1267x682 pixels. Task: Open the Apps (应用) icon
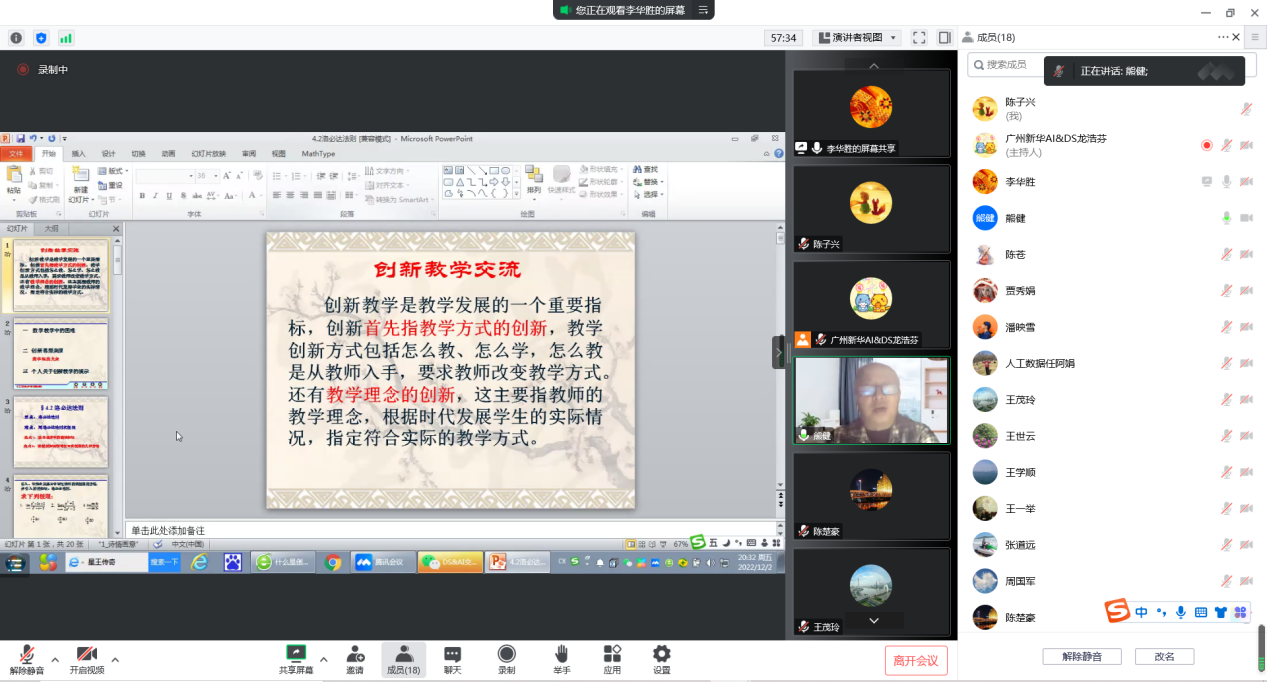click(x=612, y=658)
